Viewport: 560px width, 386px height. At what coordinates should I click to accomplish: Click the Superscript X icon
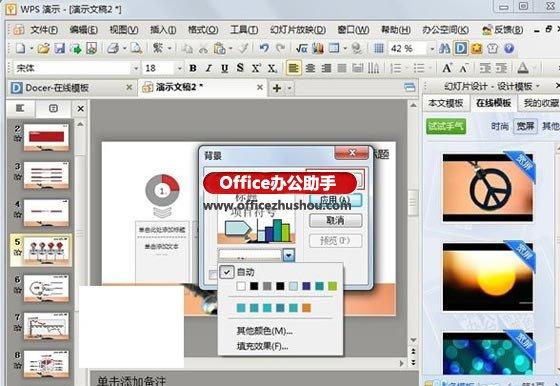click(x=256, y=68)
